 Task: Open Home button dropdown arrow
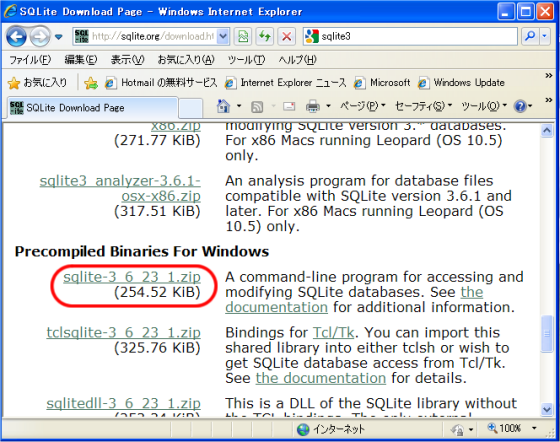tap(239, 106)
